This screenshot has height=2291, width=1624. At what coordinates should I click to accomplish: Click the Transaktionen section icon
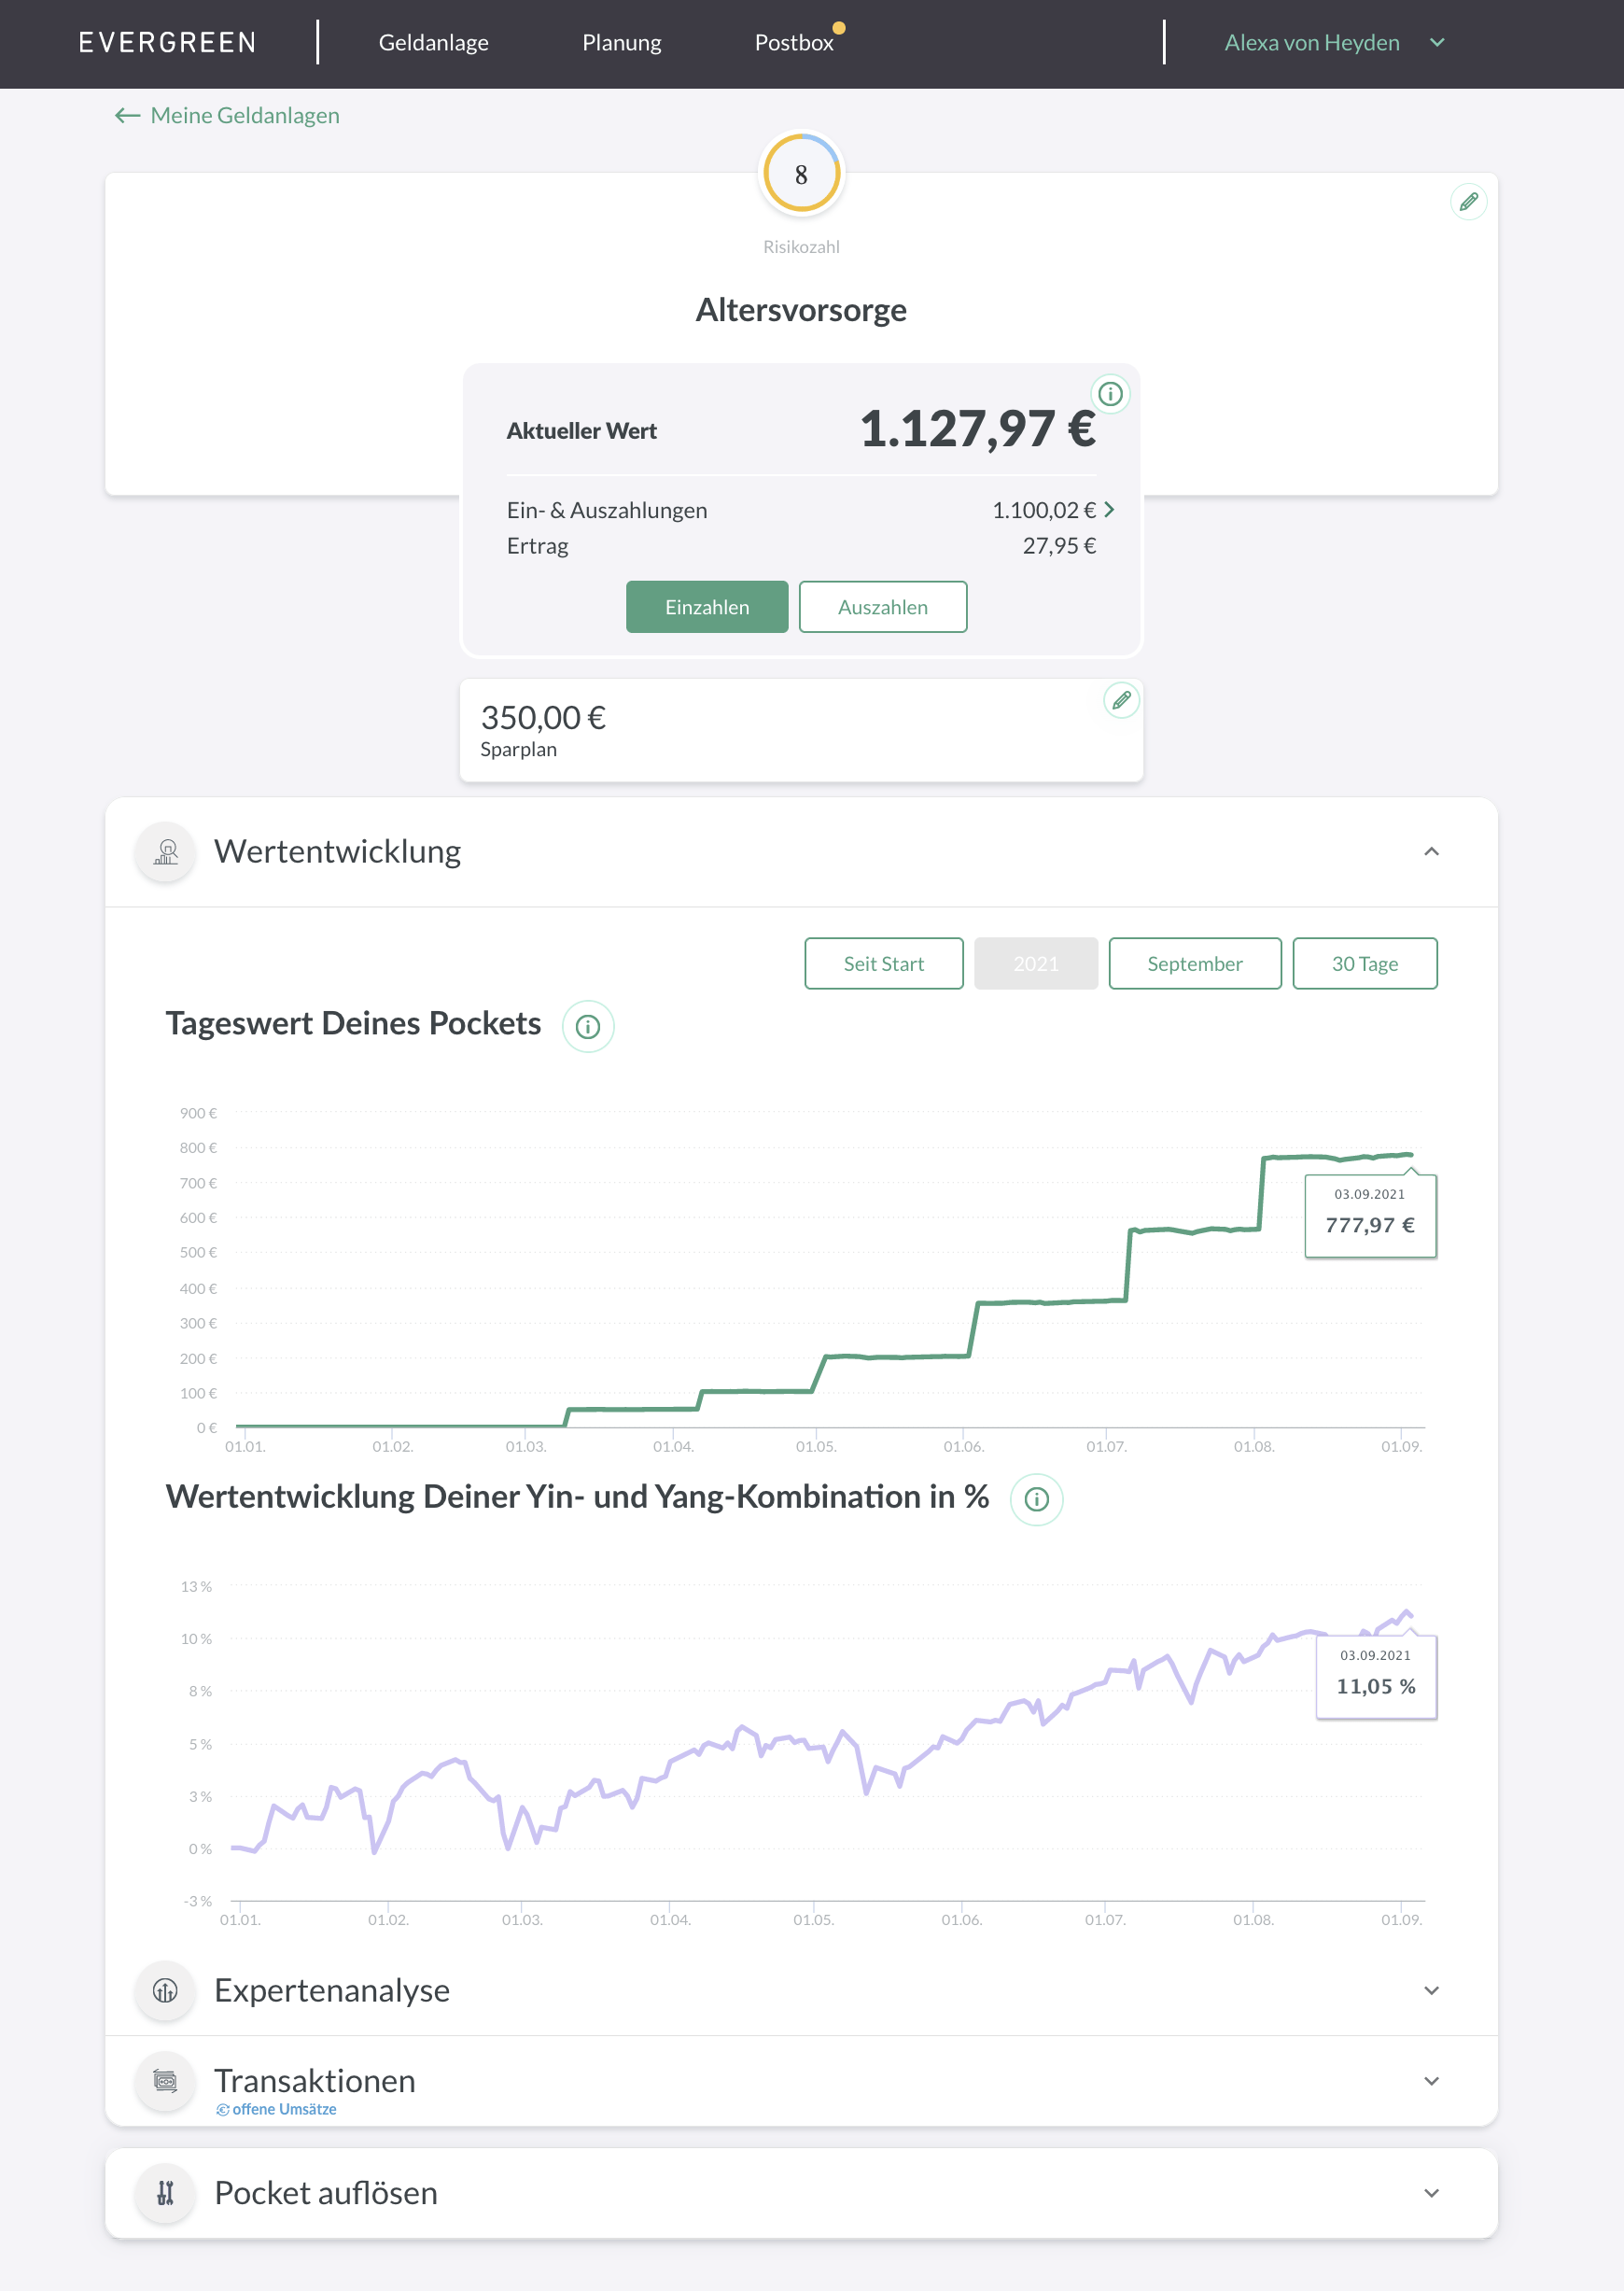166,2081
